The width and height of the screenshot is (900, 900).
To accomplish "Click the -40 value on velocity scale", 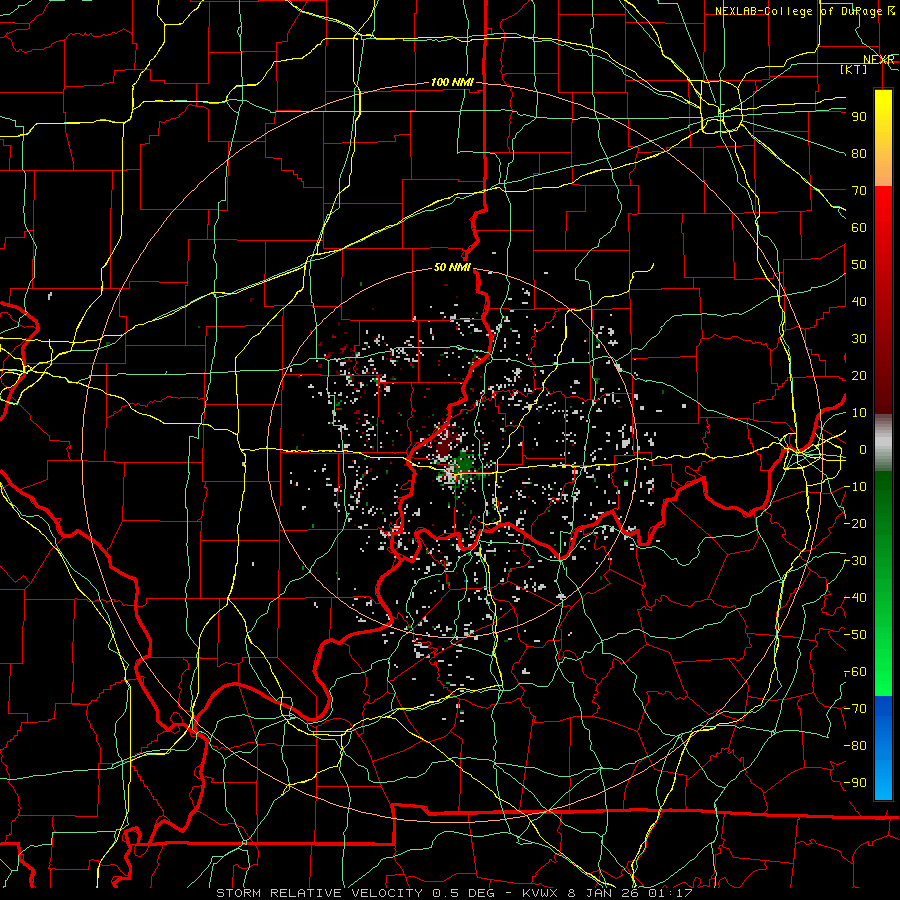I will coord(856,598).
